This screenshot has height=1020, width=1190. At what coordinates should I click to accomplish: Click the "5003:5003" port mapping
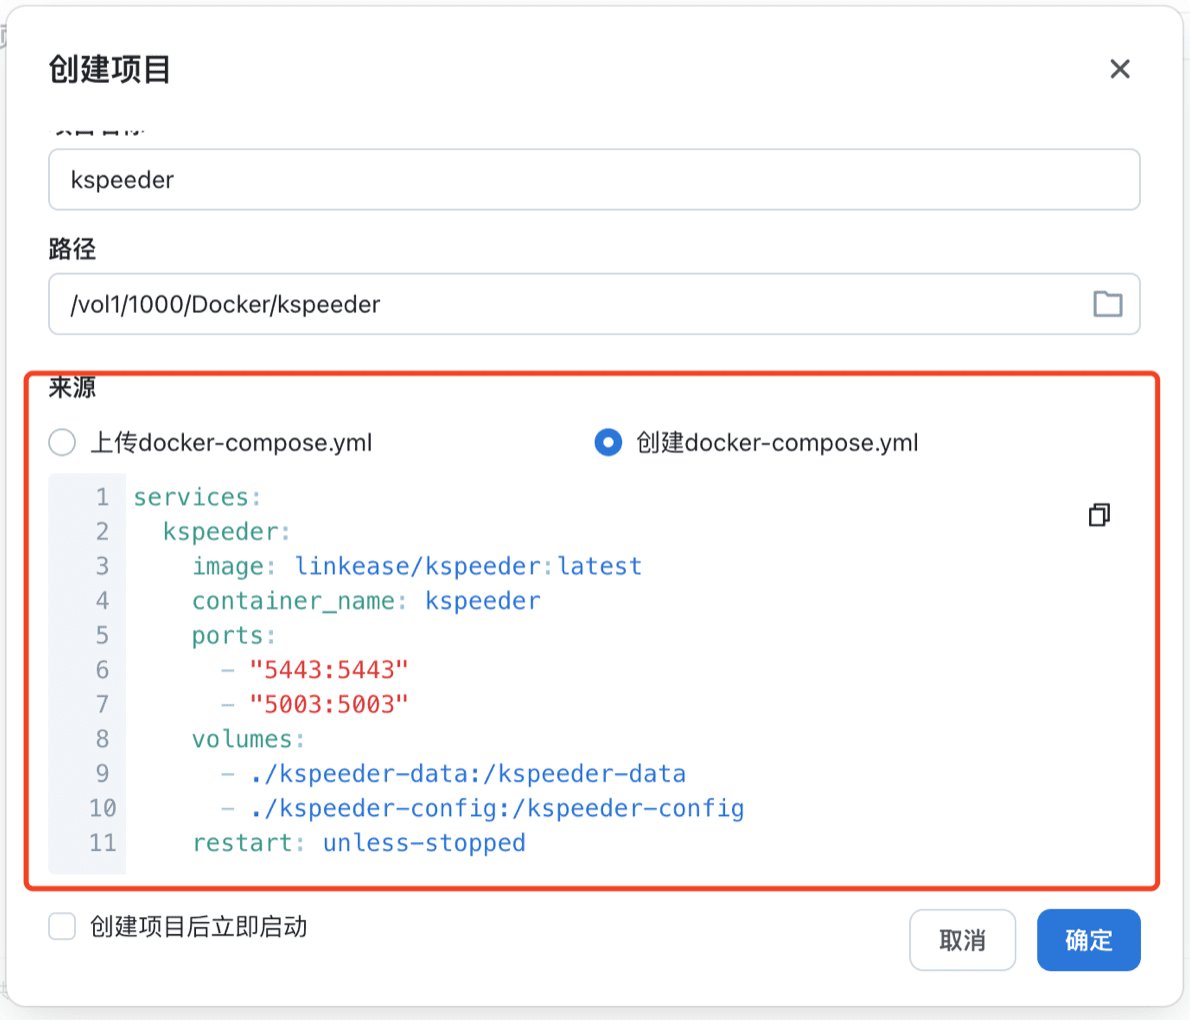pyautogui.click(x=329, y=704)
